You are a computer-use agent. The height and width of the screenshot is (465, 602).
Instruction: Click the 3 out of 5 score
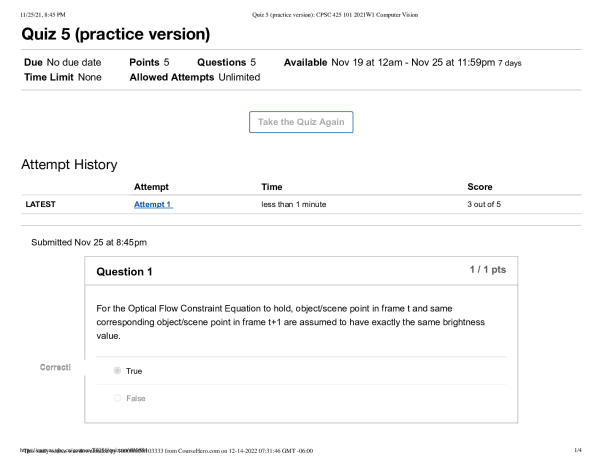pos(484,204)
